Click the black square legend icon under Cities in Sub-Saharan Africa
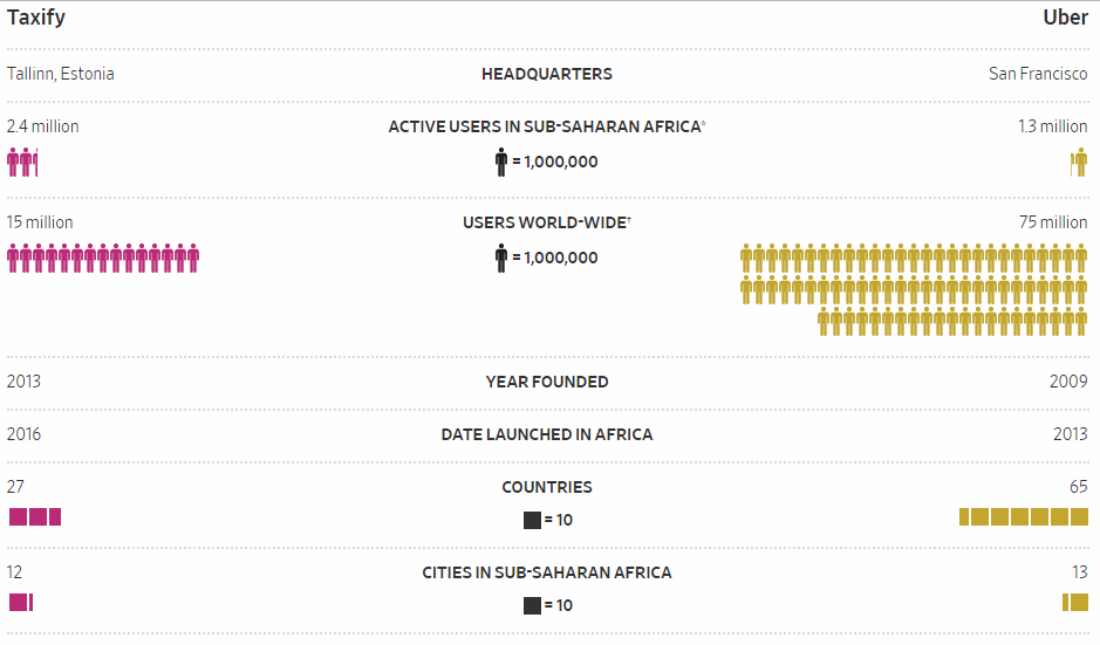Image resolution: width=1100 pixels, height=645 pixels. click(532, 606)
